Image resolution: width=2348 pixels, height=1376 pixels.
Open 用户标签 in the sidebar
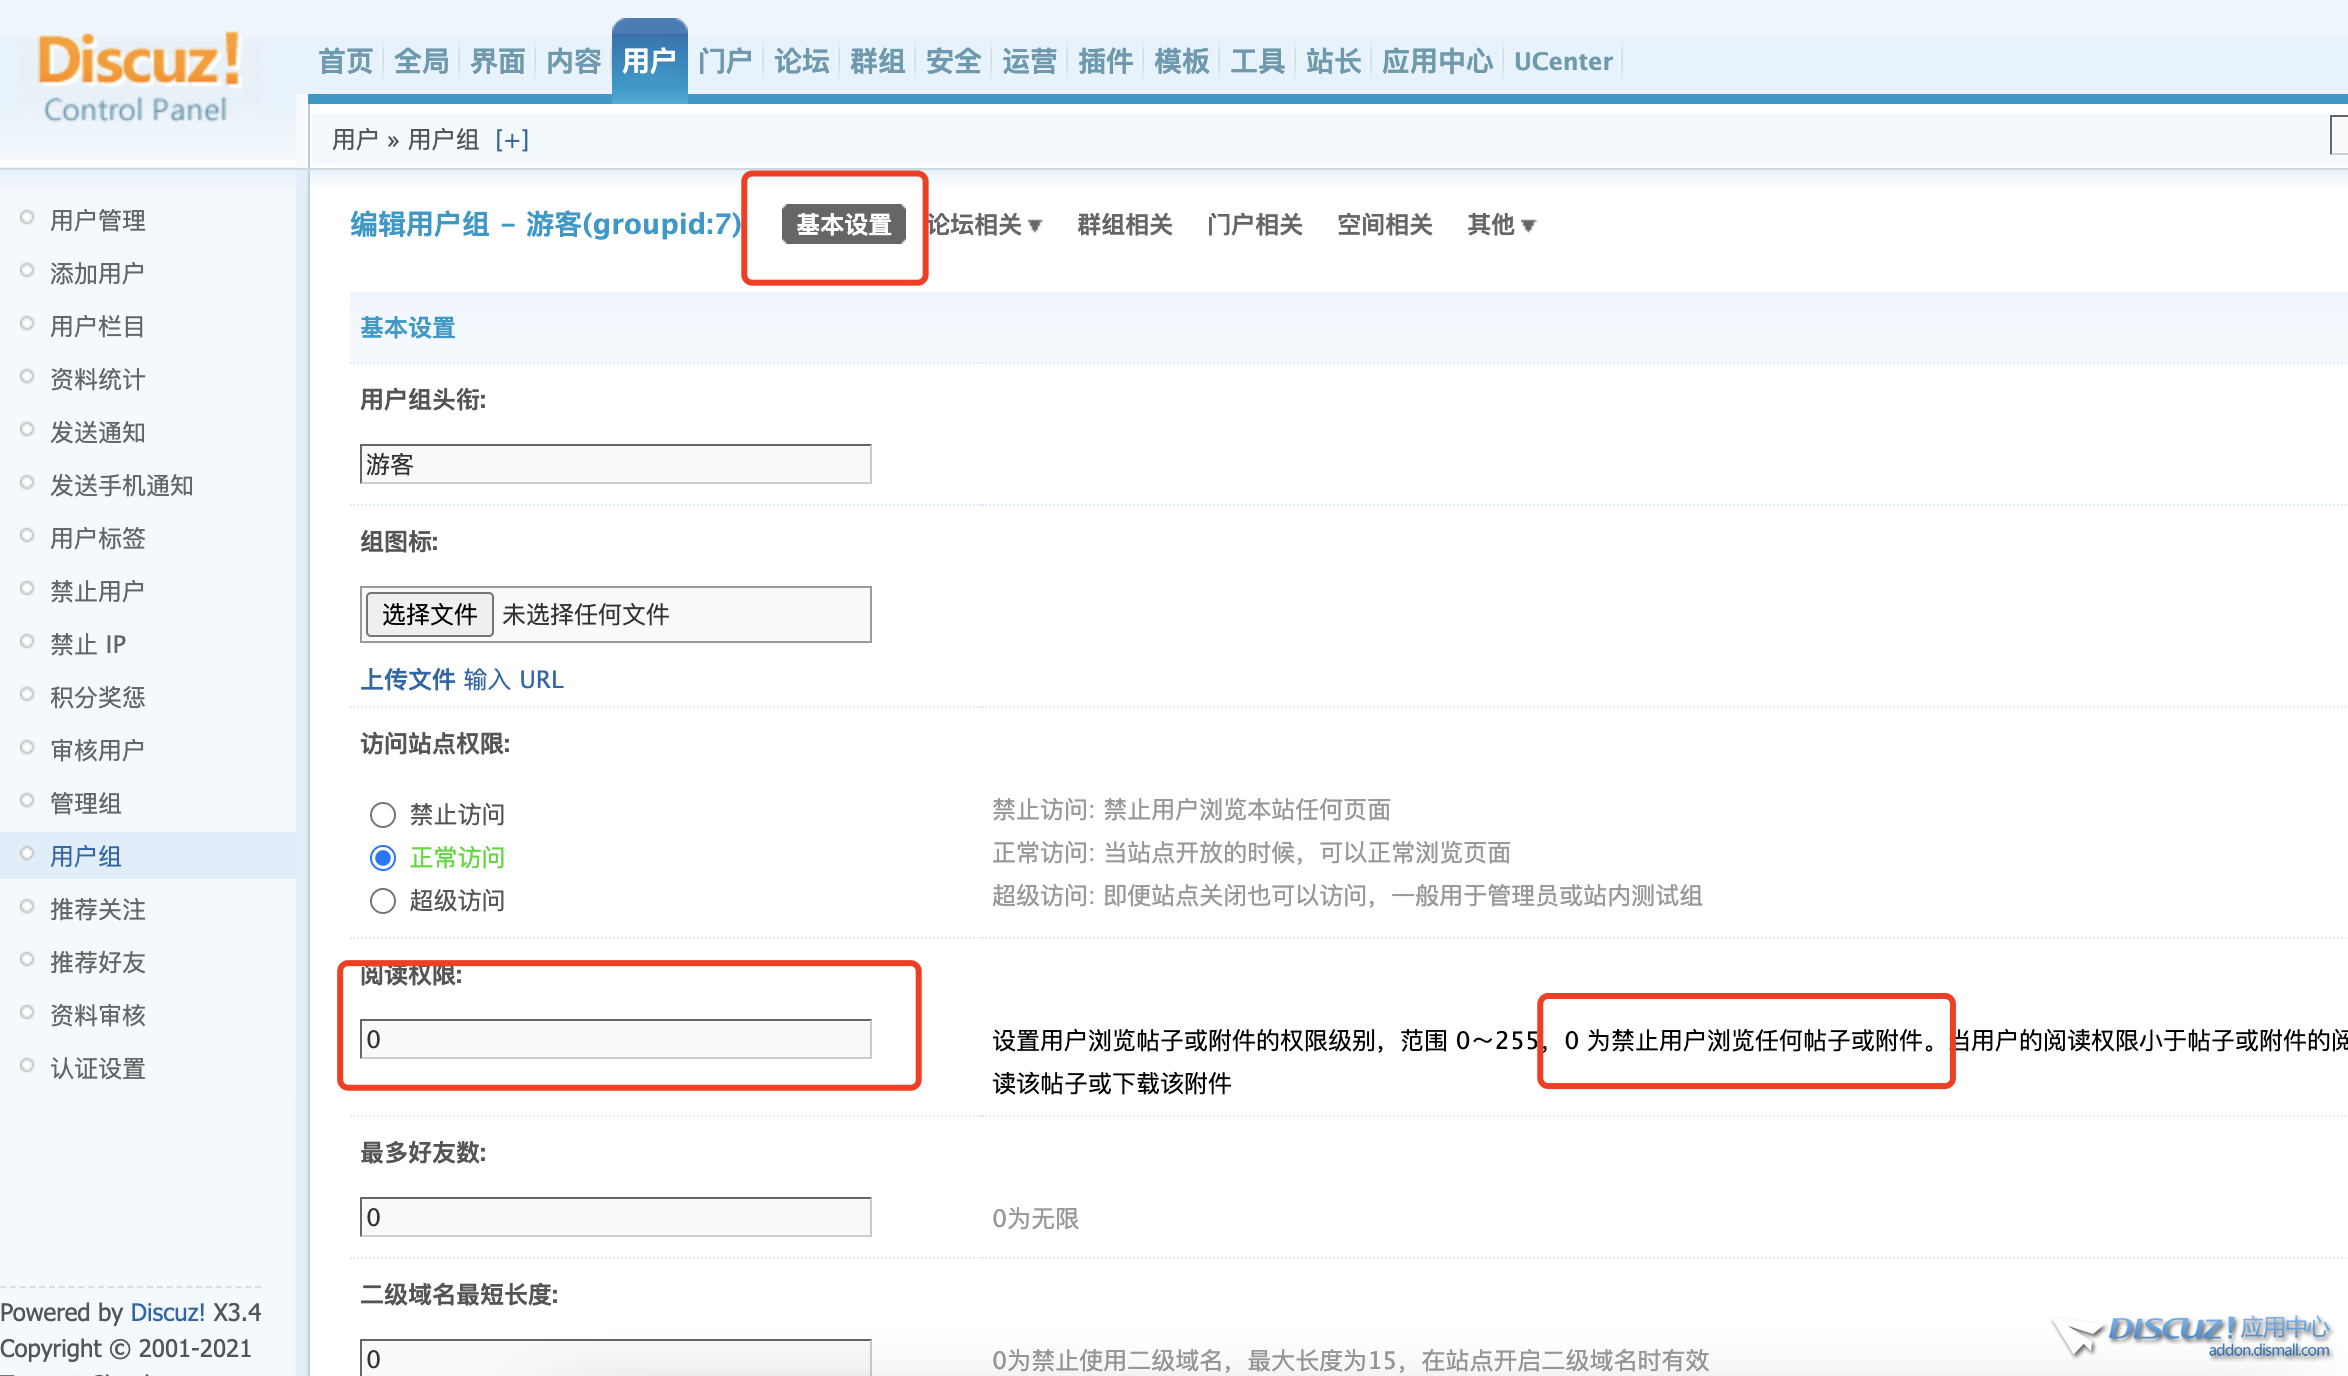click(98, 538)
